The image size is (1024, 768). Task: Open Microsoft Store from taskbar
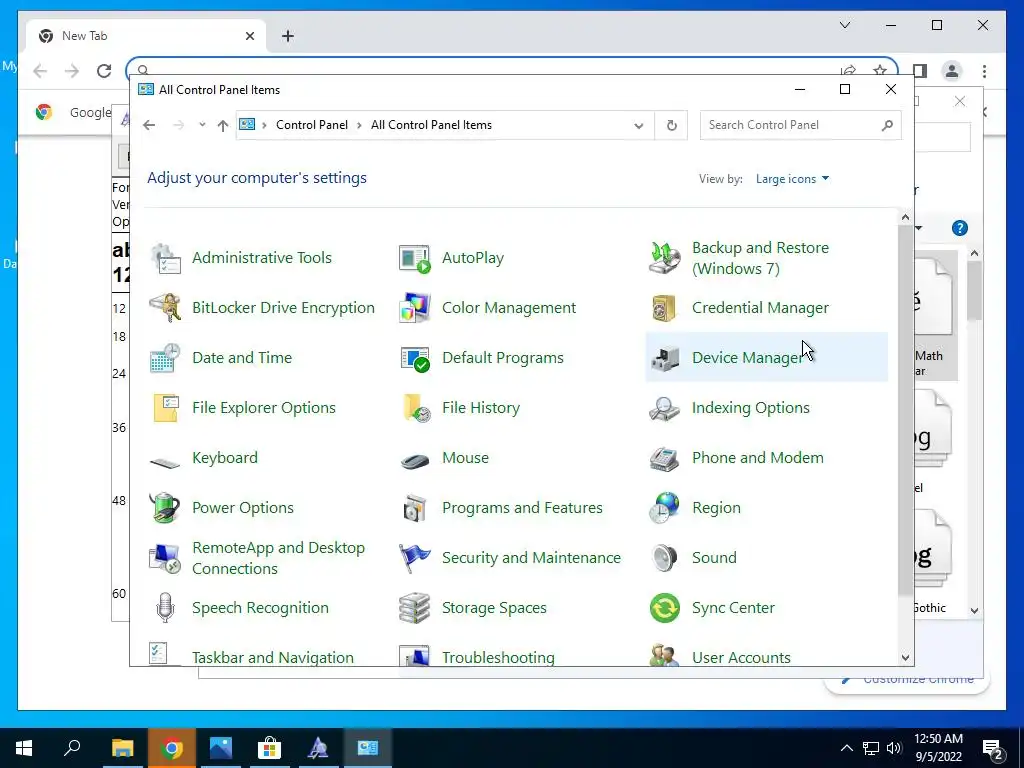(x=269, y=748)
